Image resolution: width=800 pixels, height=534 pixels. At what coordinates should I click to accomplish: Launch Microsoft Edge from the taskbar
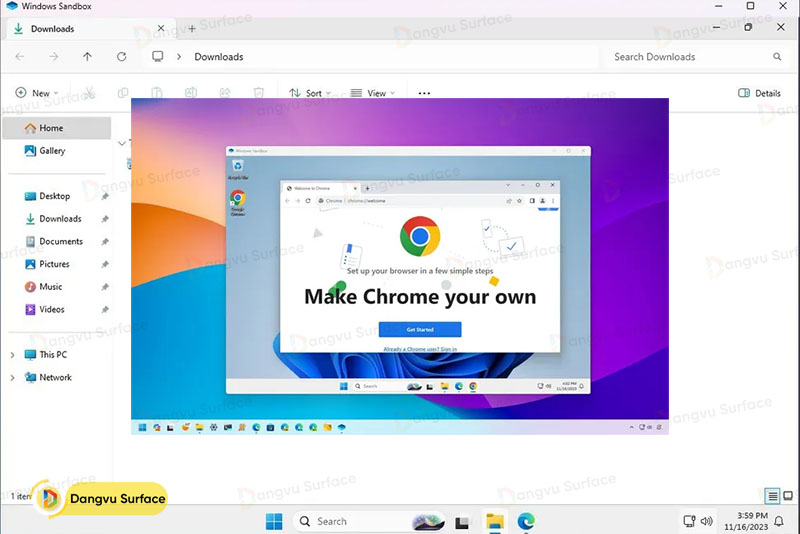click(526, 521)
